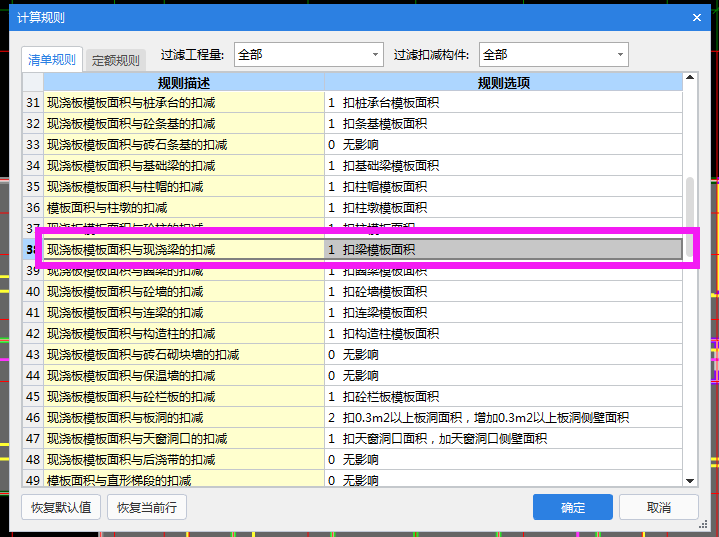The width and height of the screenshot is (719, 537).
Task: Open the 过滤扣减构件 dropdown
Action: 553,55
